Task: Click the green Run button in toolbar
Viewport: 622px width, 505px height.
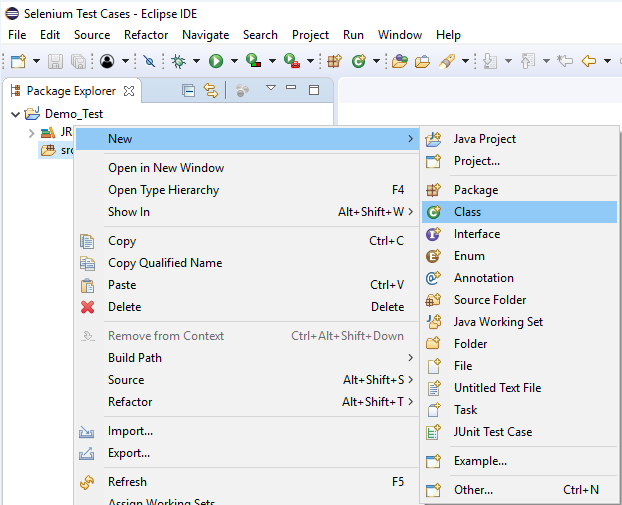Action: coord(215,61)
